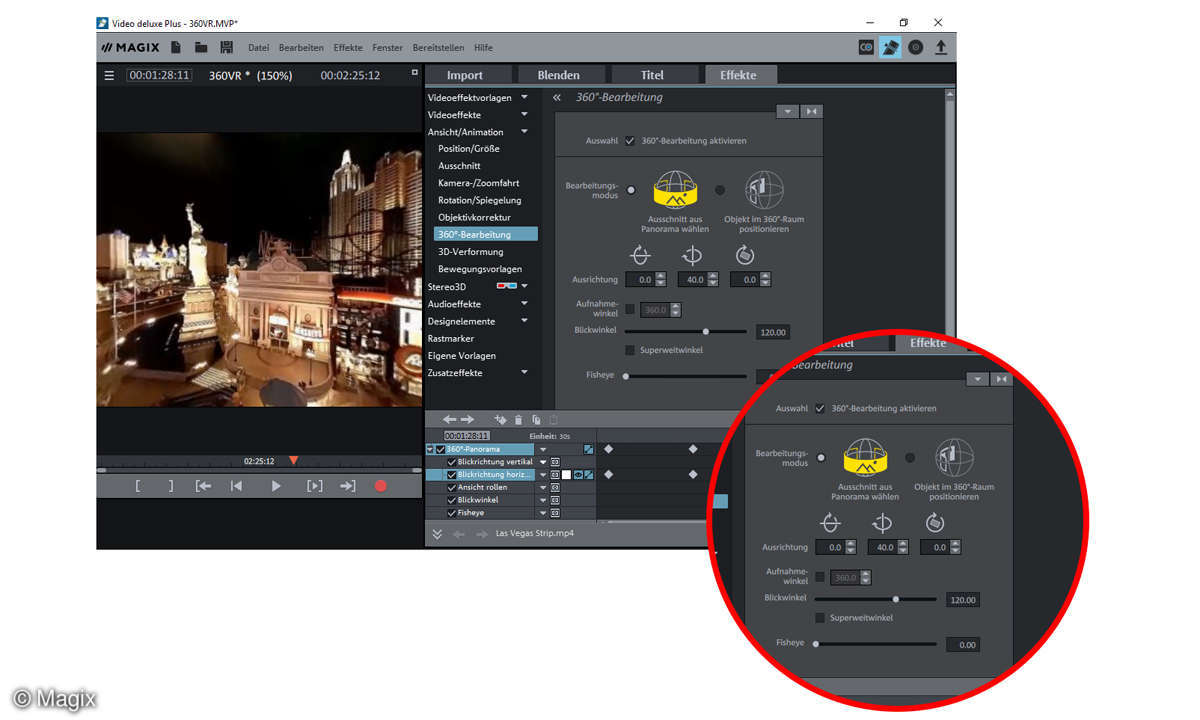Open the dropdown arrow on the Blickrichtung vertikal row
The width and height of the screenshot is (1200, 720).
coord(543,462)
